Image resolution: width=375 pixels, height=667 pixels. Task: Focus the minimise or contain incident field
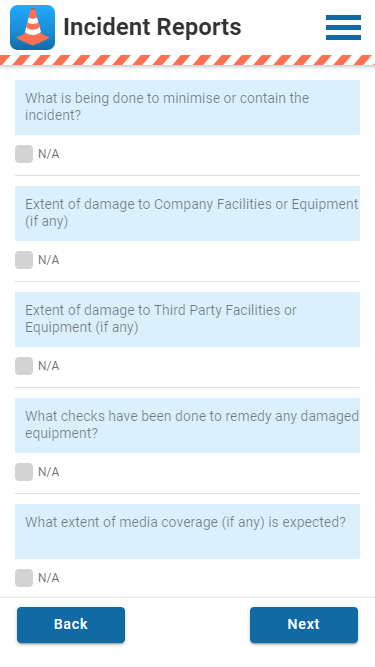[188, 107]
